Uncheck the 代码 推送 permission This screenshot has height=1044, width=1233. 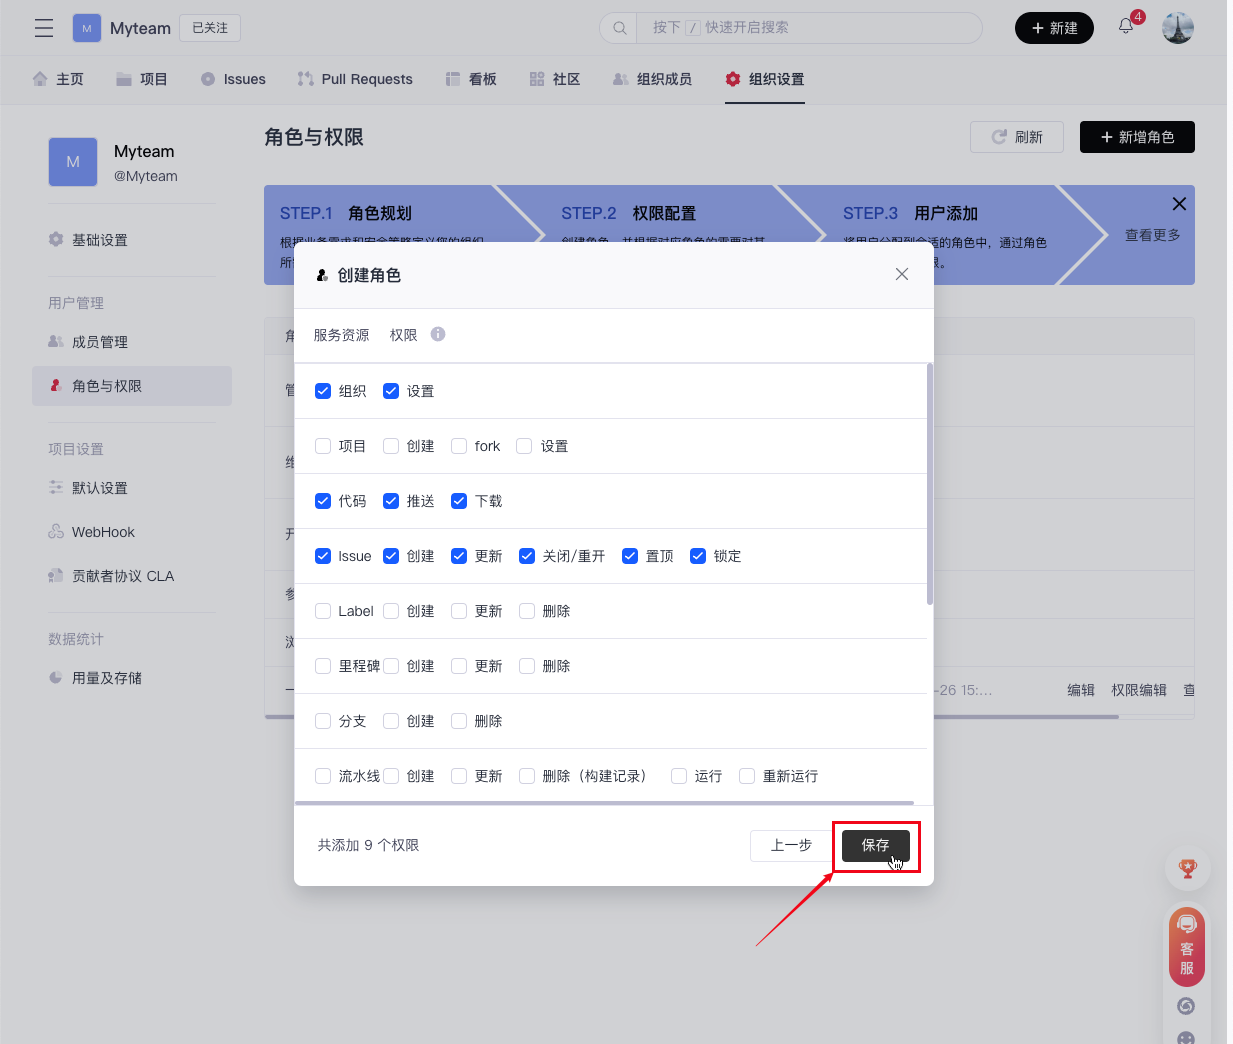pos(391,501)
